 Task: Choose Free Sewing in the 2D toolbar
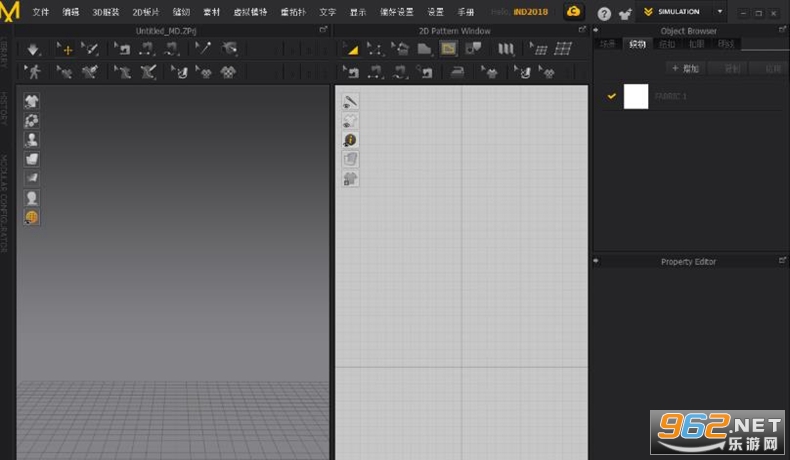pos(400,73)
